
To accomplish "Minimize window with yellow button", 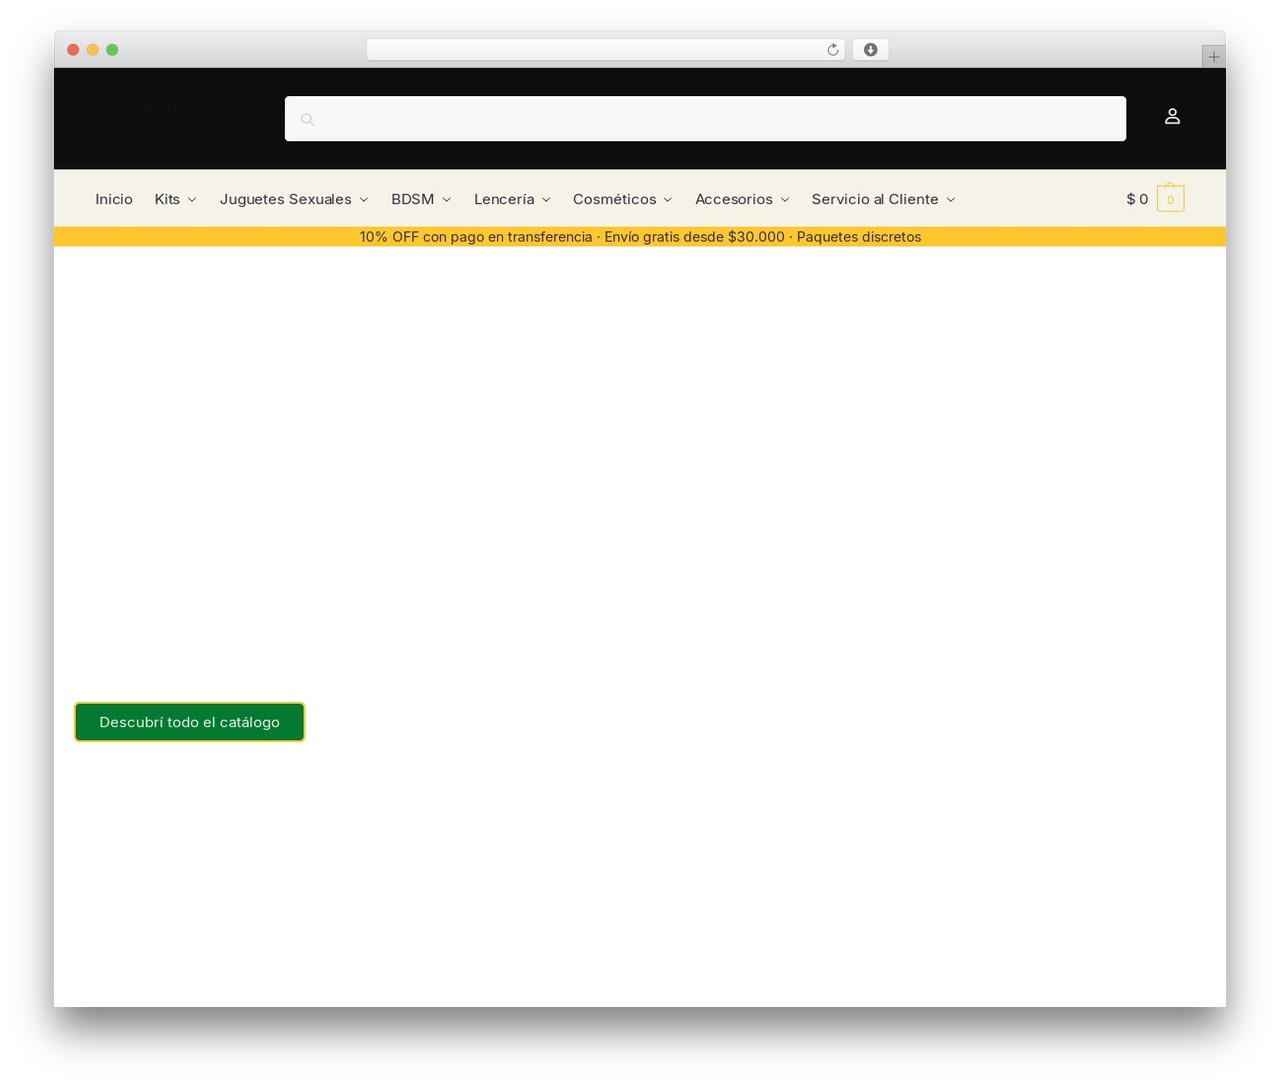I will click(x=92, y=50).
